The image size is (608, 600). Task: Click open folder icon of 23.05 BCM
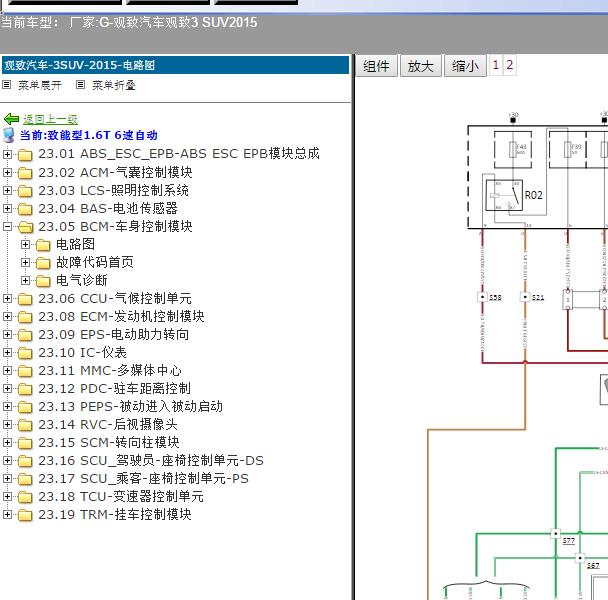pos(26,227)
